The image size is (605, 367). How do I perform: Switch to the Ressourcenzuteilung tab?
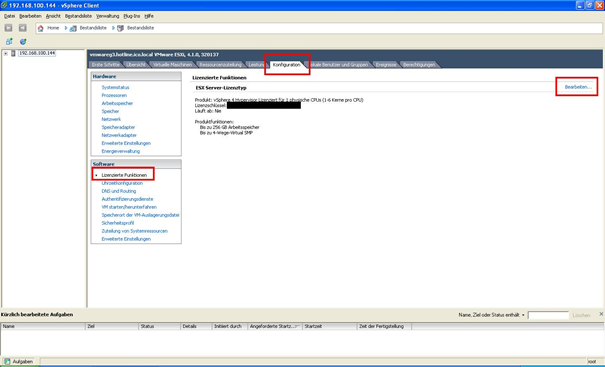220,65
